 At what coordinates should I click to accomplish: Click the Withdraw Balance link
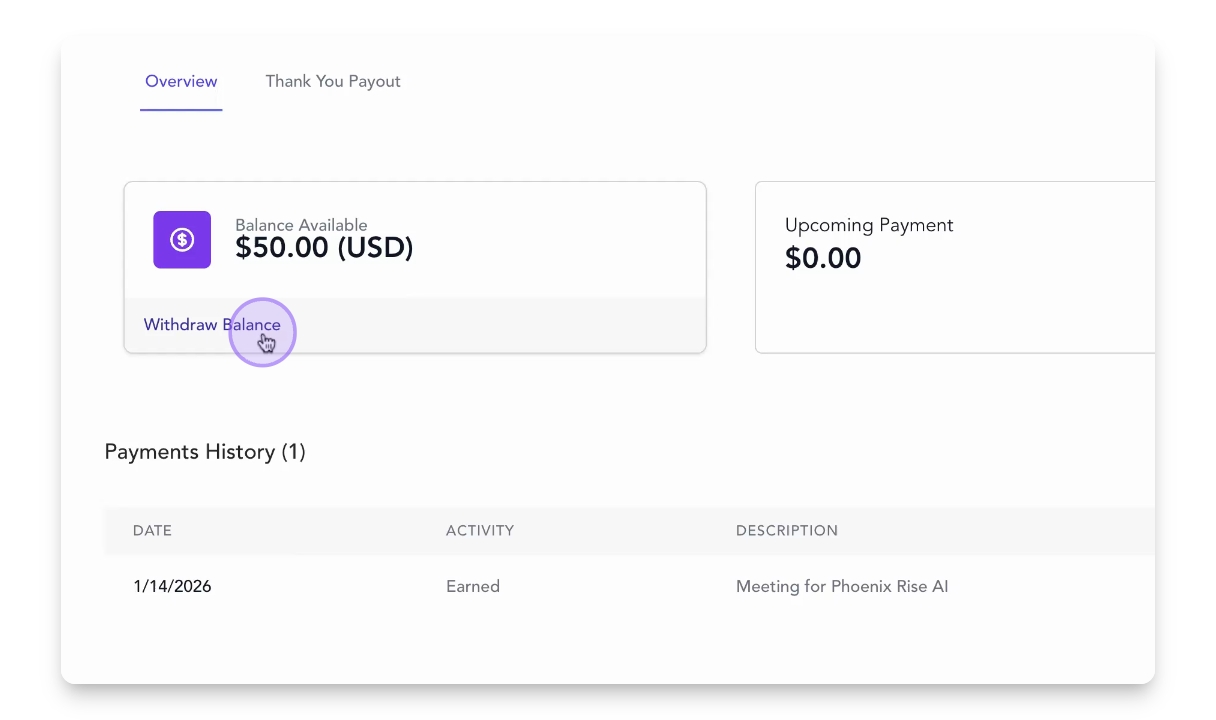click(x=211, y=325)
